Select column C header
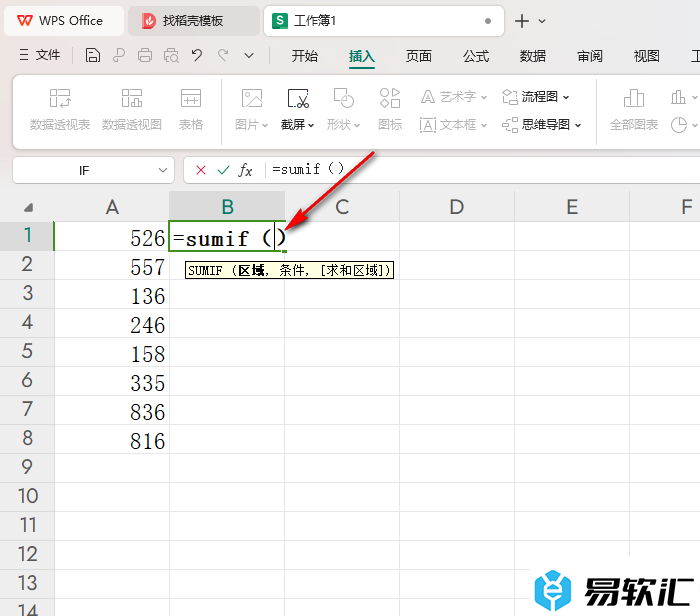This screenshot has height=616, width=700. click(x=342, y=207)
